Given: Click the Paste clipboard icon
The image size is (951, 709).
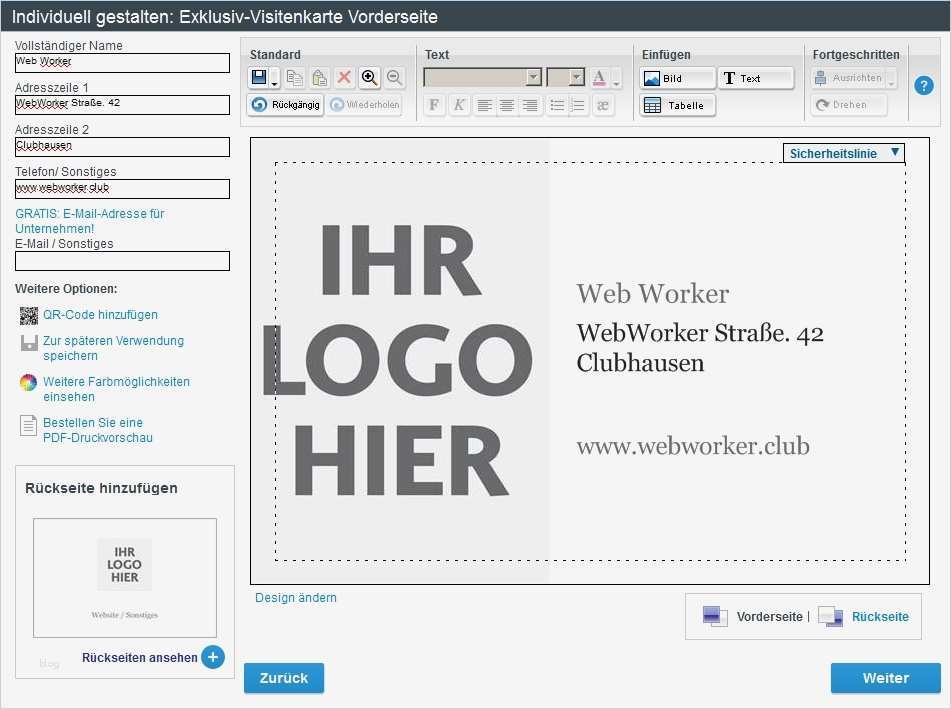Looking at the screenshot, I should pyautogui.click(x=320, y=78).
